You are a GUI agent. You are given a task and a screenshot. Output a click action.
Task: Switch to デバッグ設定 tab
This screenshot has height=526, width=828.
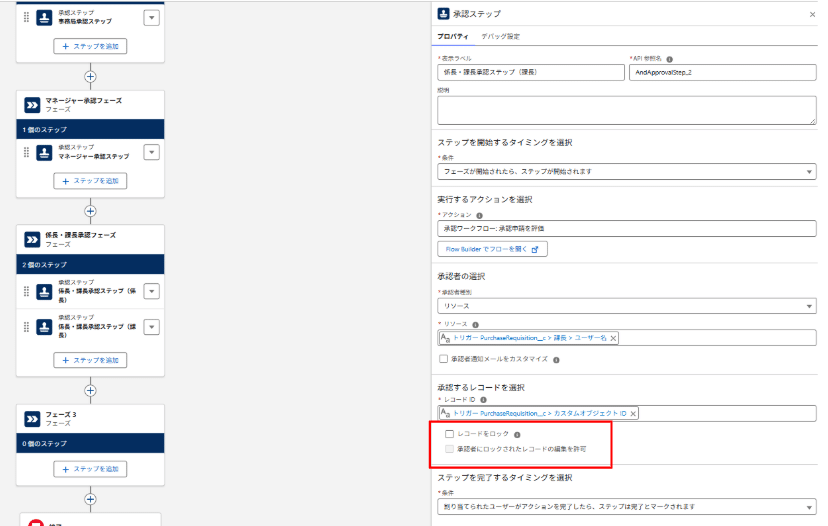coord(501,36)
